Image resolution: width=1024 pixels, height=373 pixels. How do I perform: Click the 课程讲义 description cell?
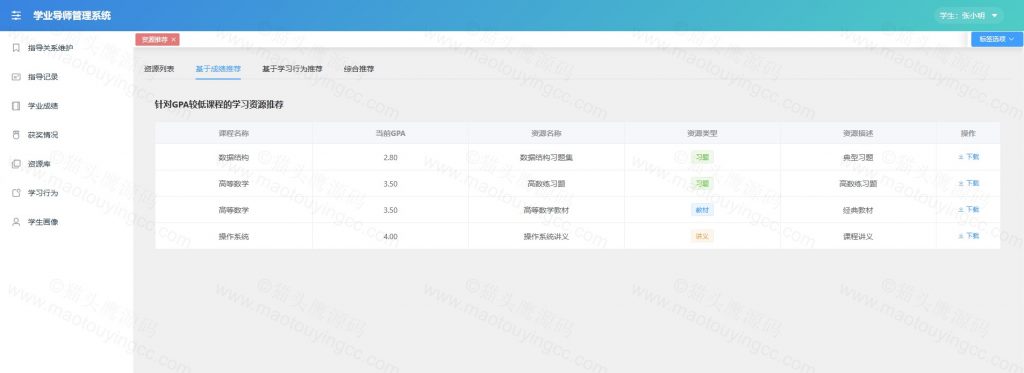tap(858, 236)
